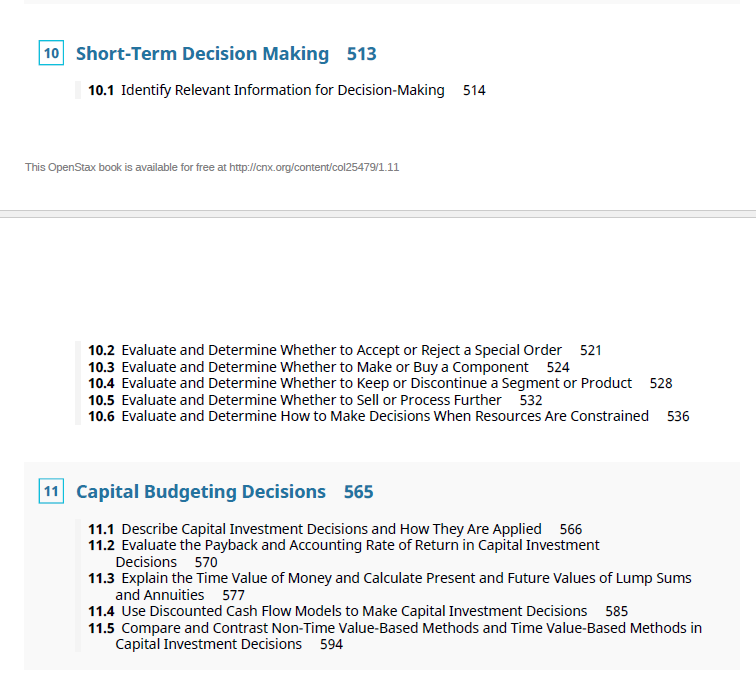Click the OpenStax cnx.org footer text
This screenshot has width=756, height=692.
(x=212, y=167)
